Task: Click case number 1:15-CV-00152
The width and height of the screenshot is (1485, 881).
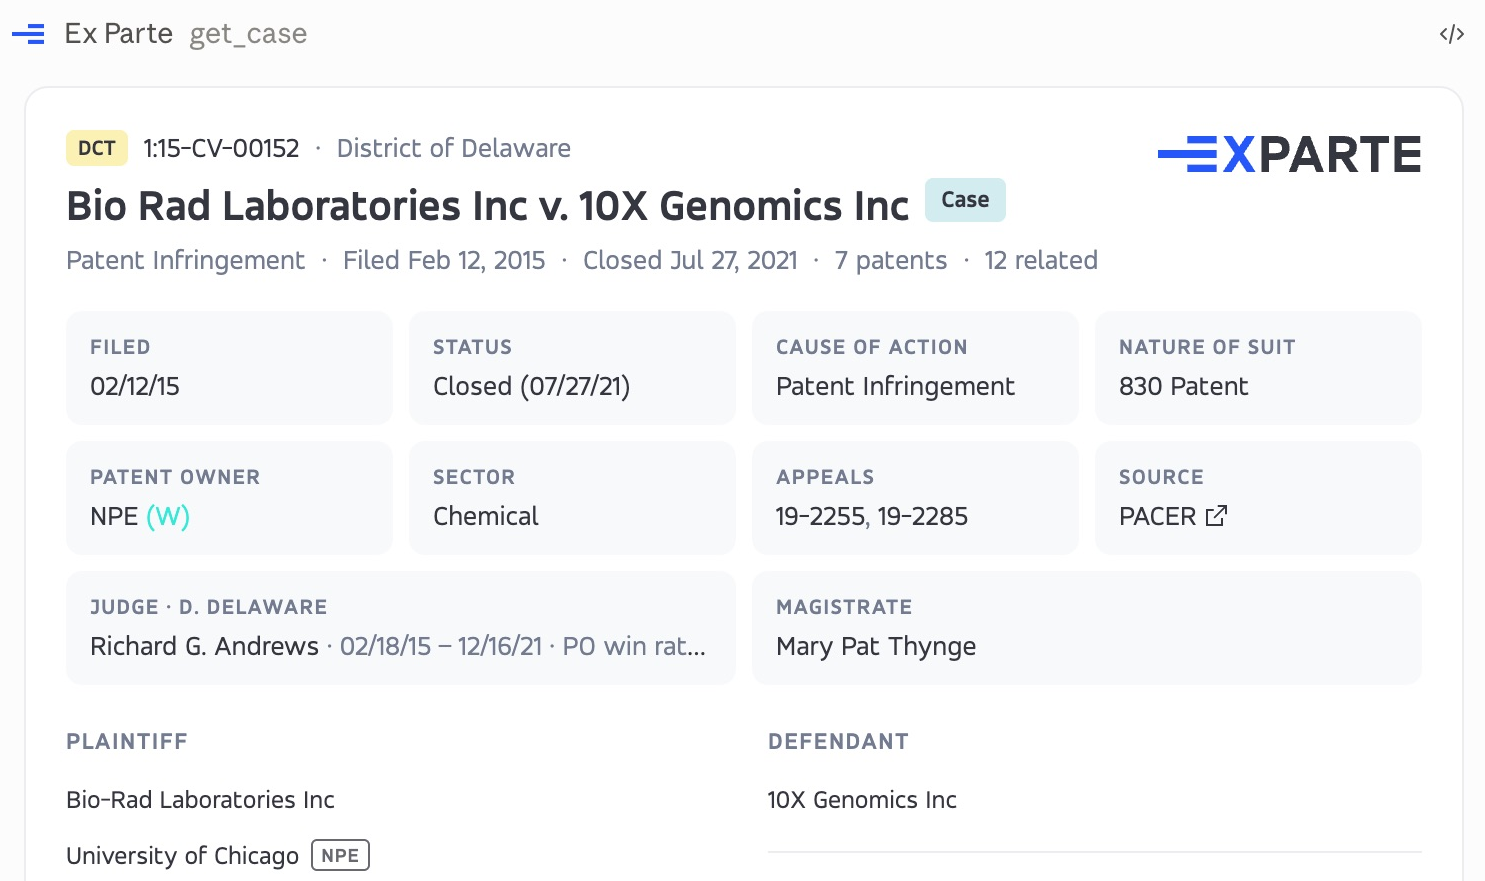Action: pyautogui.click(x=221, y=148)
